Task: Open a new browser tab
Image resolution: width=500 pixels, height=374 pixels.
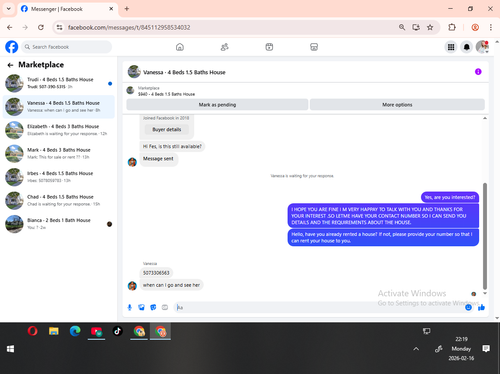Action: 127,9
